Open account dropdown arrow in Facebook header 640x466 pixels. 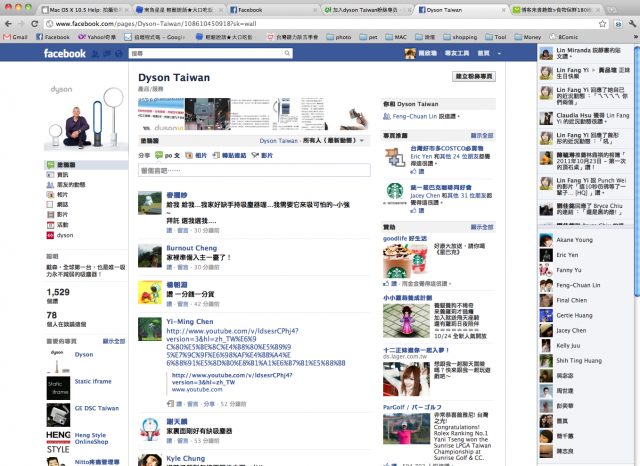click(x=499, y=53)
